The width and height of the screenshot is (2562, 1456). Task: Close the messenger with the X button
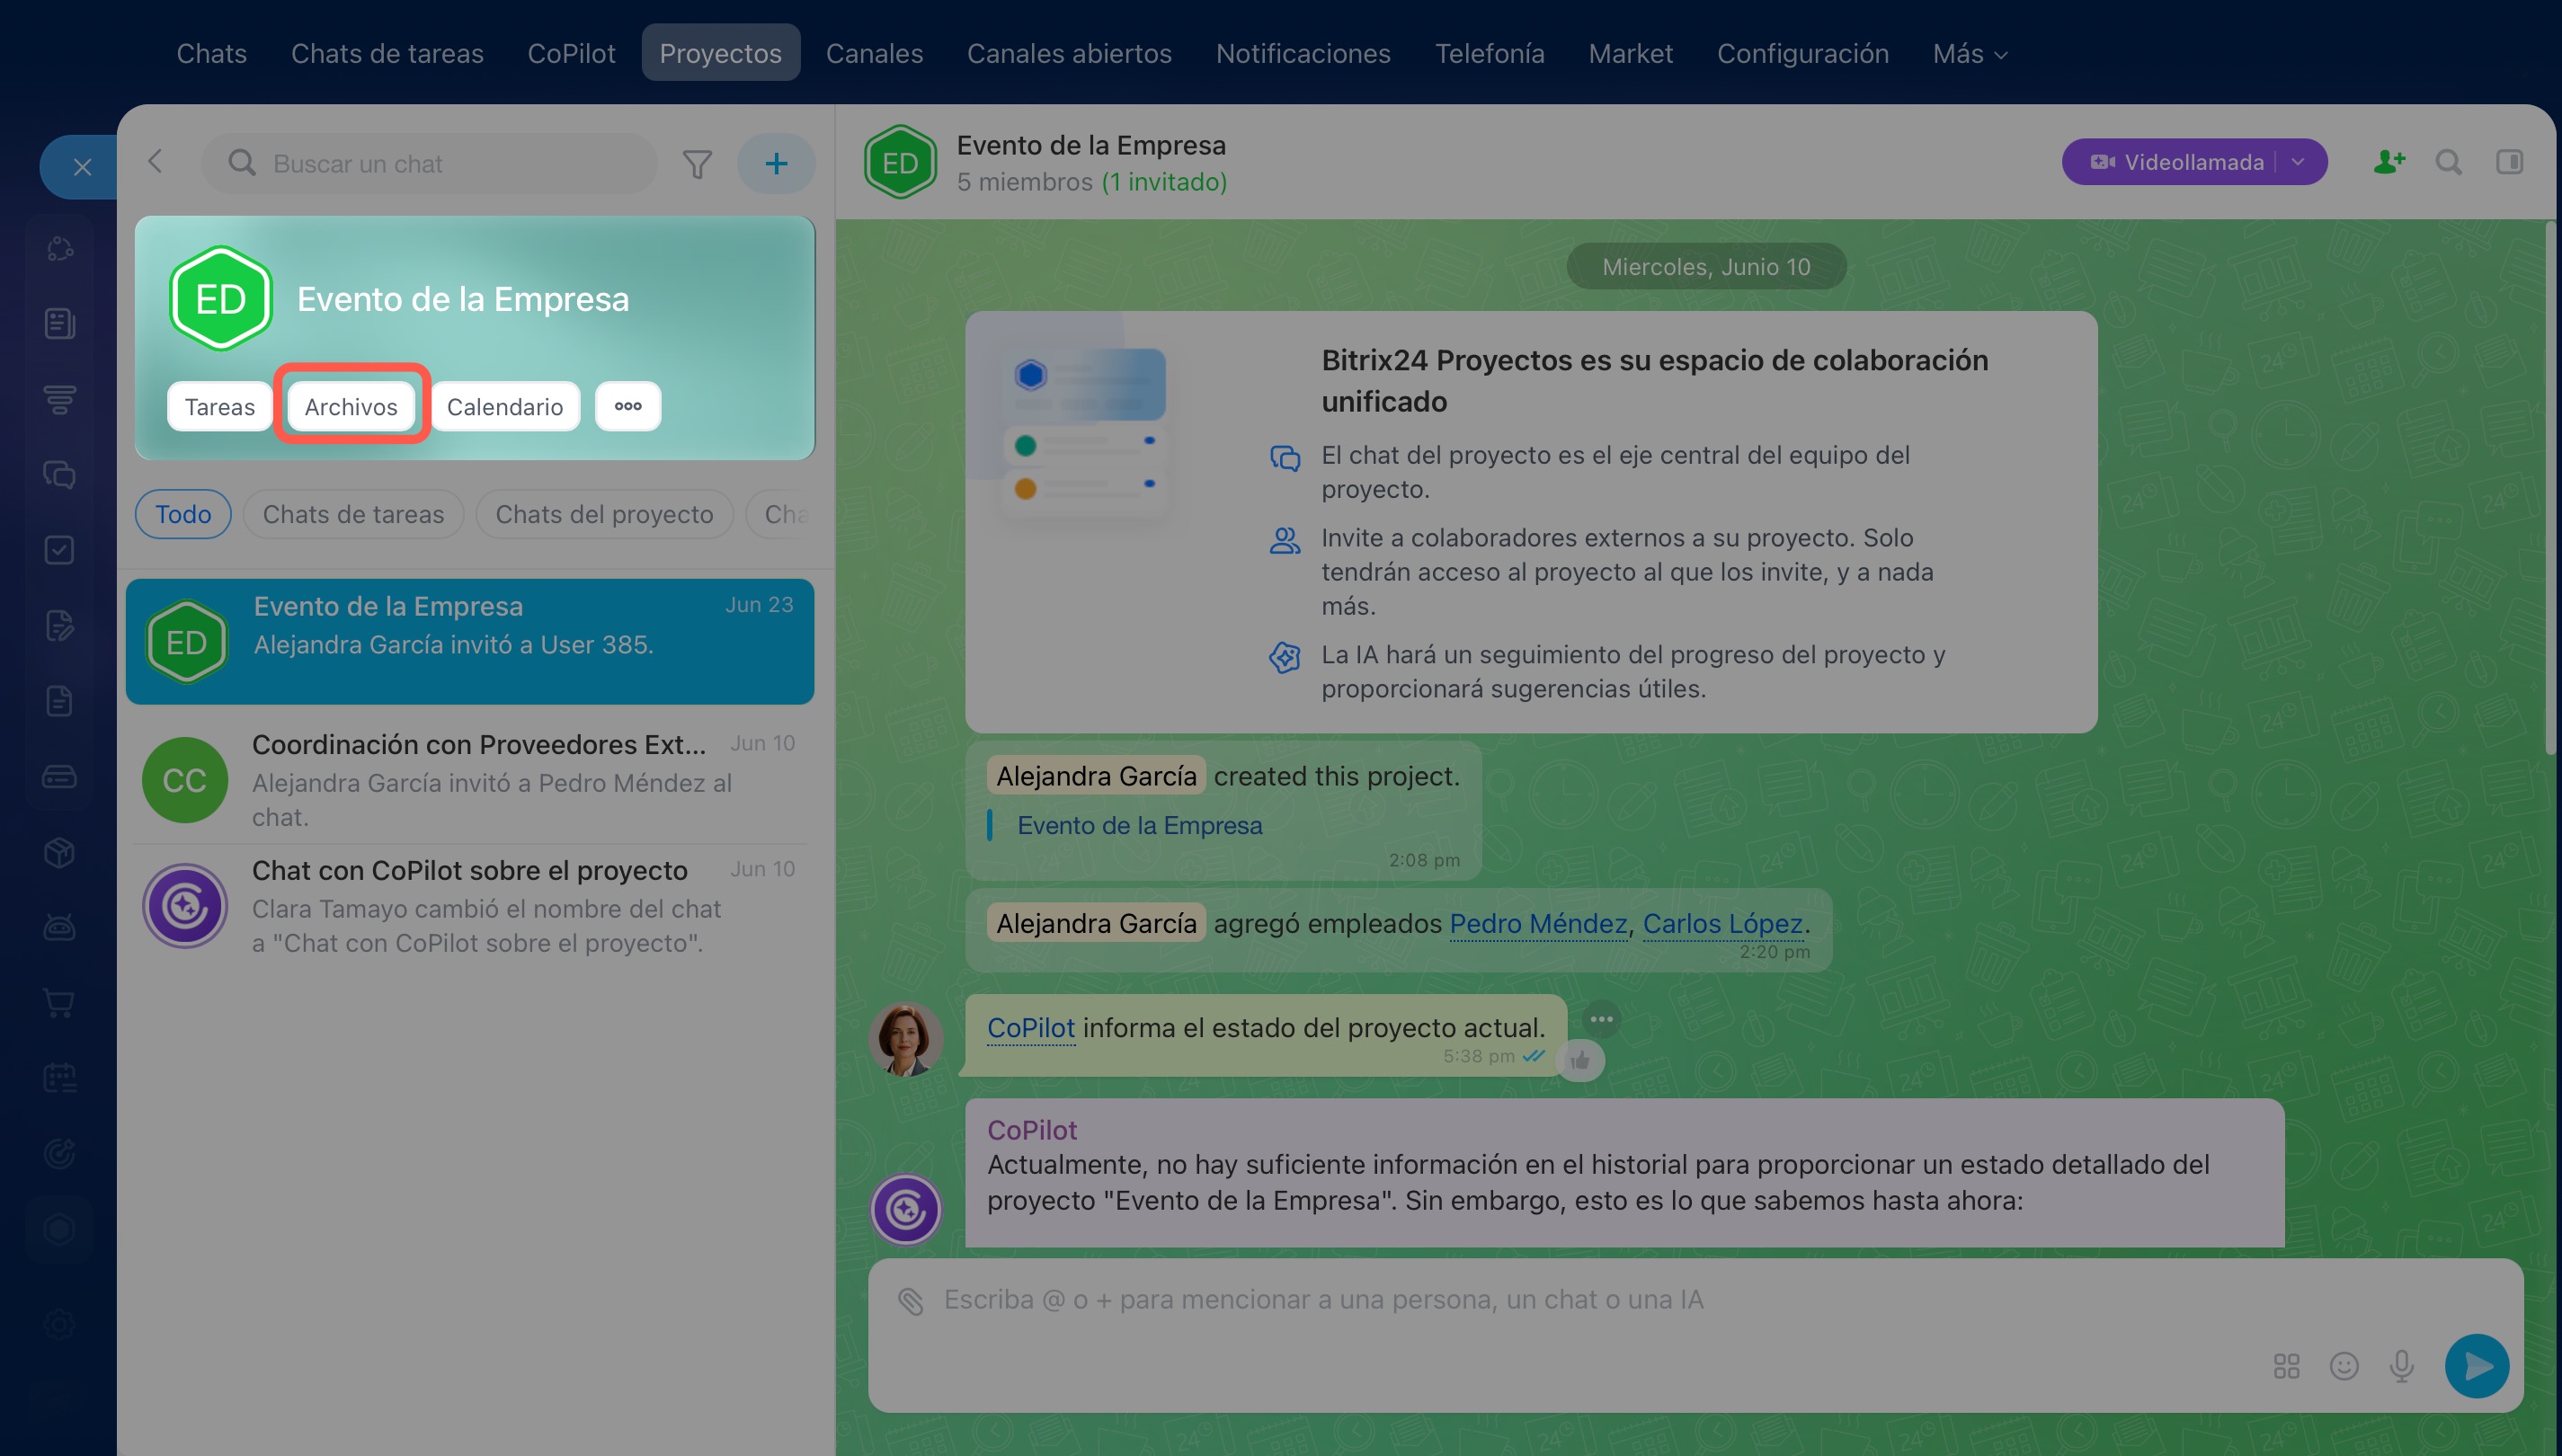pyautogui.click(x=82, y=167)
